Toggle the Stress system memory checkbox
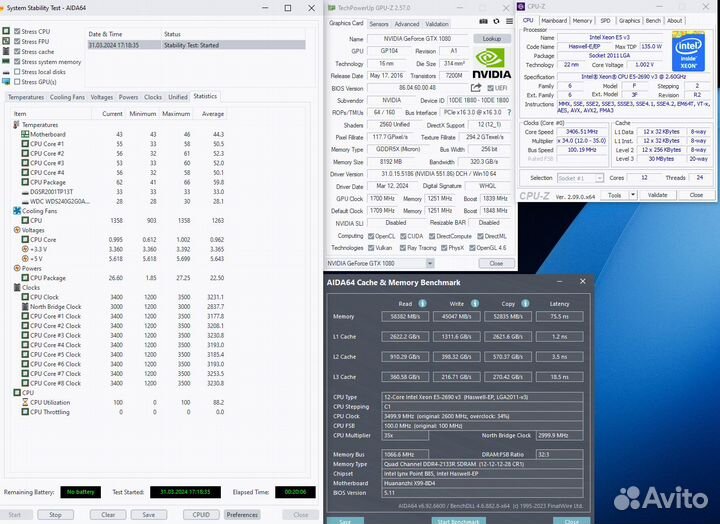This screenshot has height=524, width=720. (x=17, y=62)
